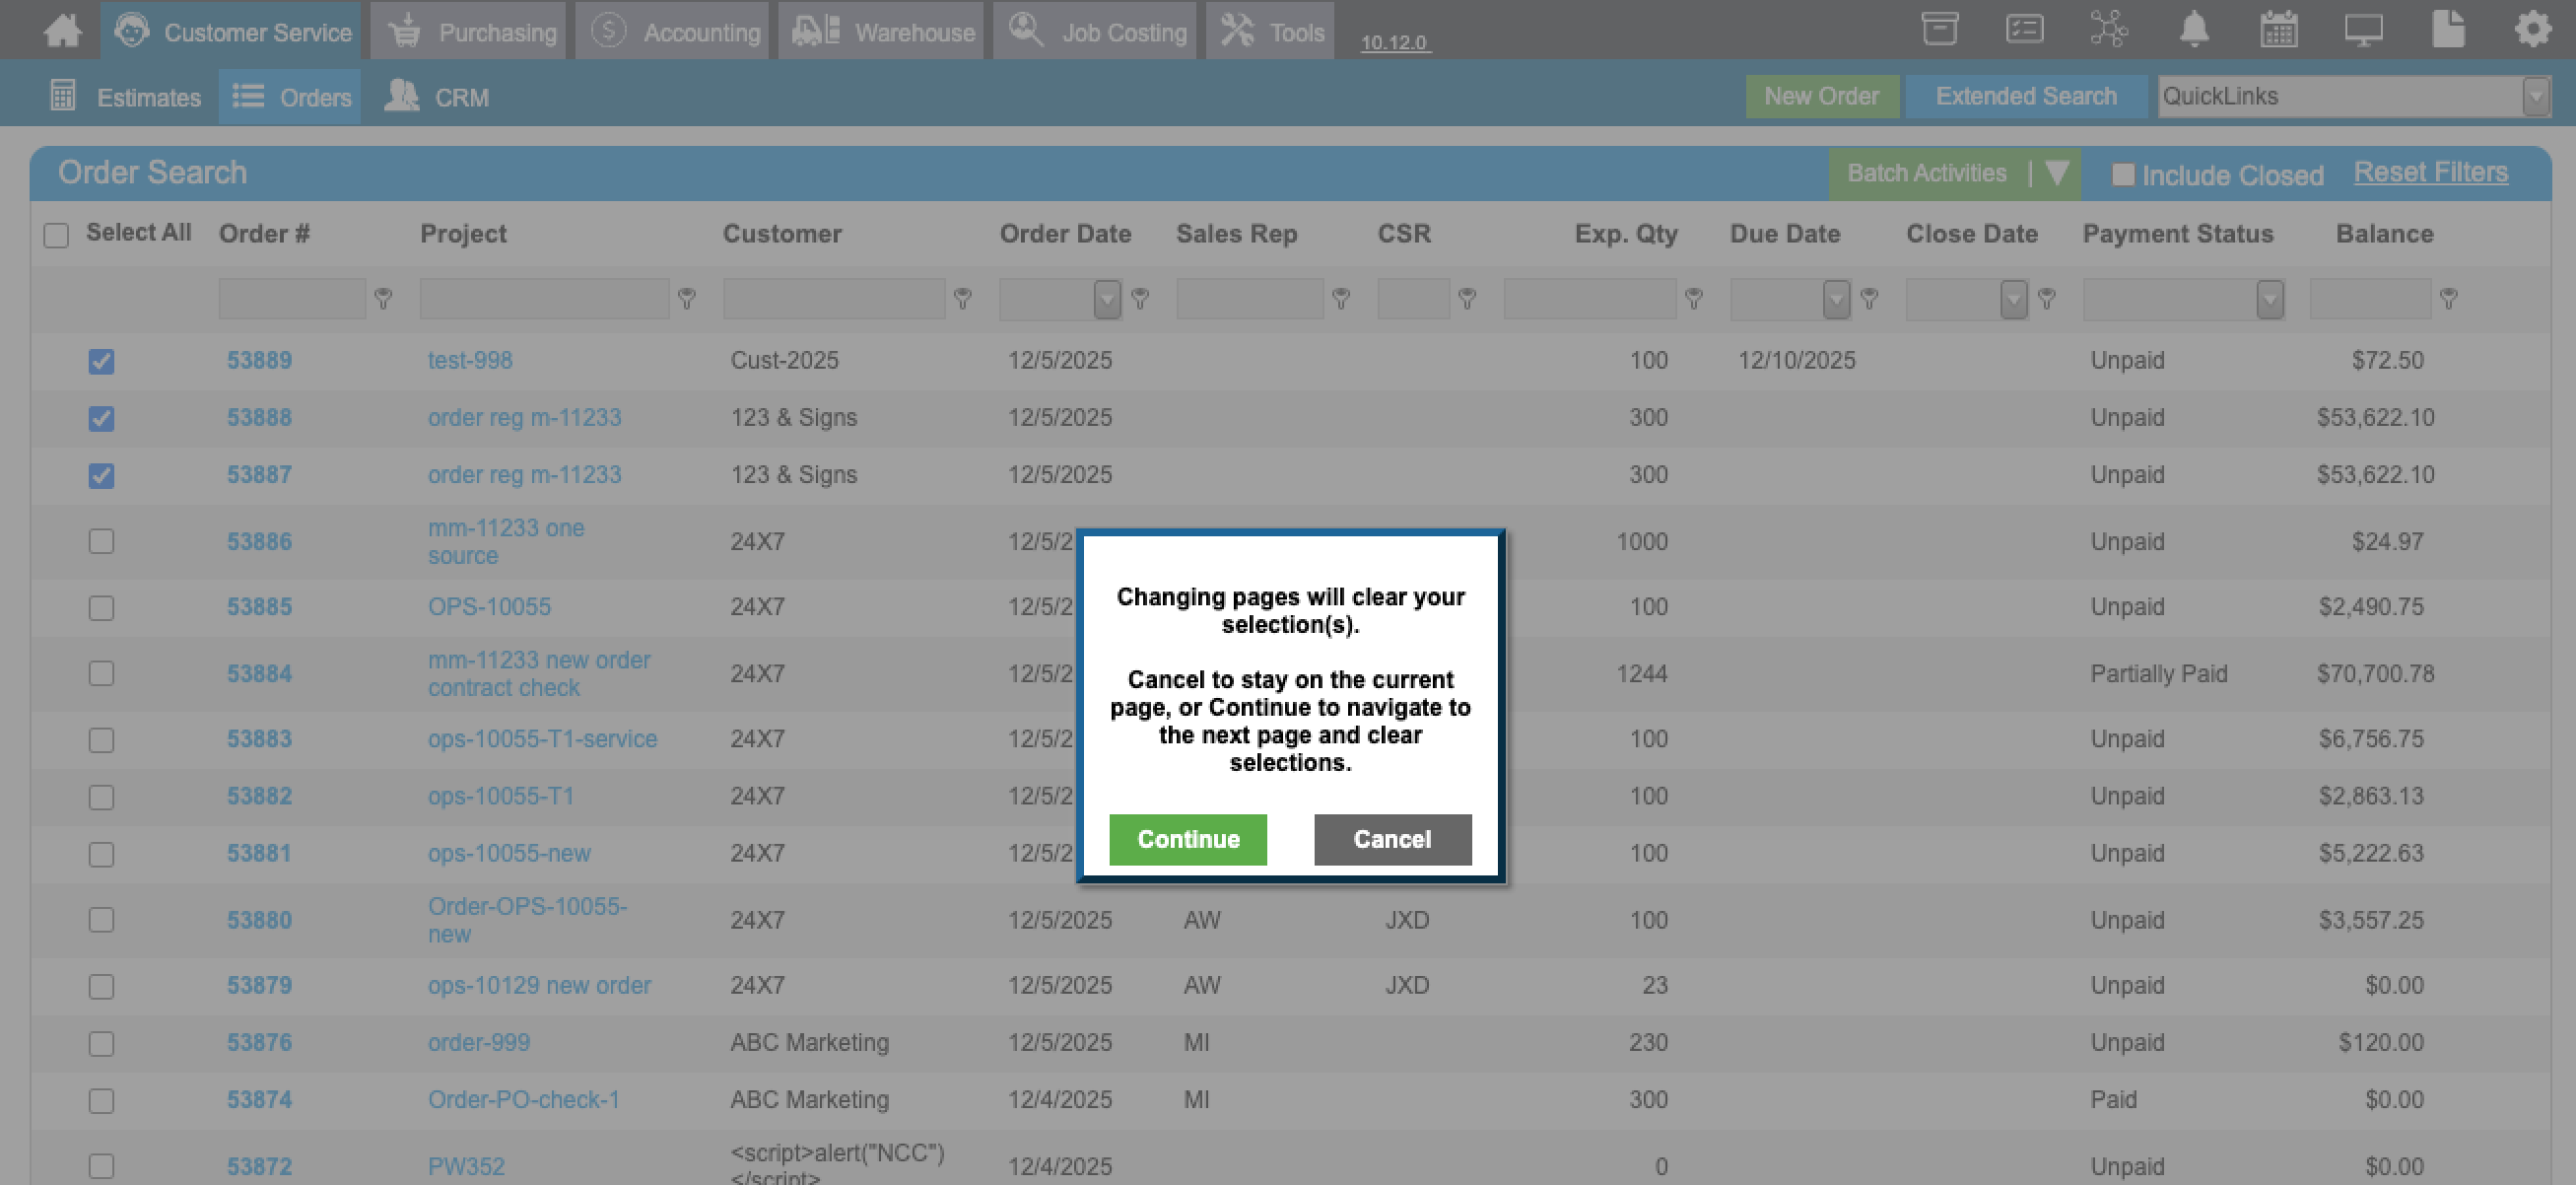Click Continue in the dialog
2576x1185 pixels.
coord(1188,838)
